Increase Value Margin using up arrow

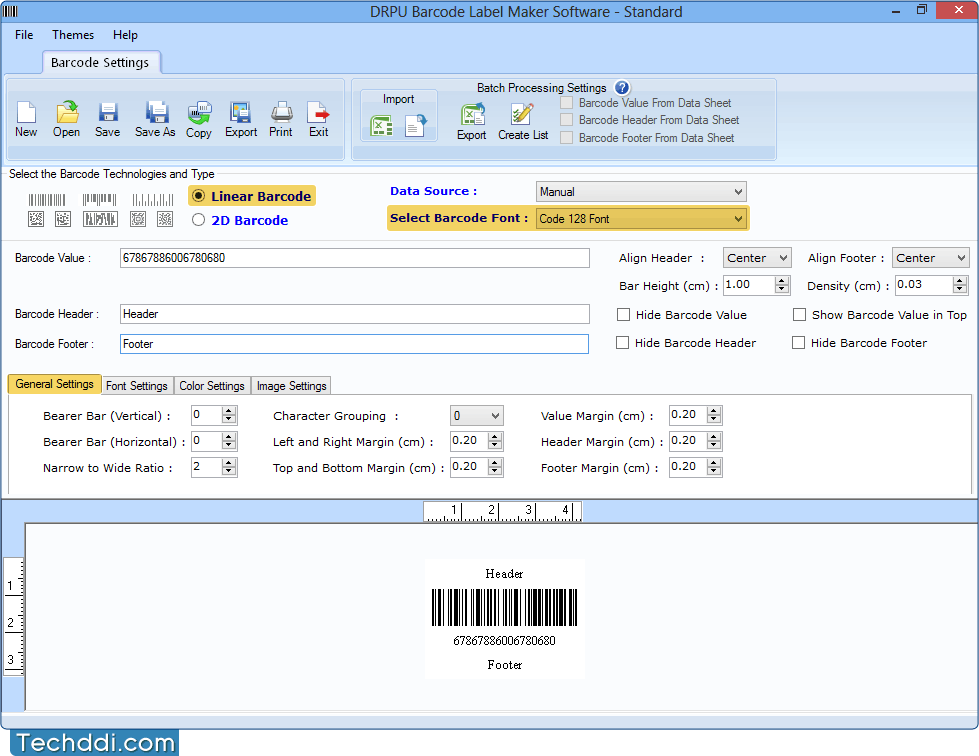[714, 411]
